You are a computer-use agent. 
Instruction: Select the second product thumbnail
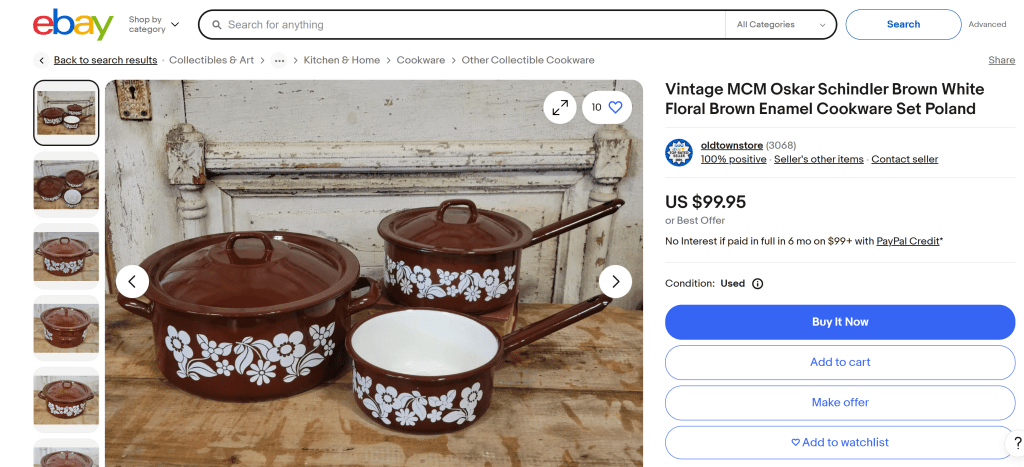67,184
